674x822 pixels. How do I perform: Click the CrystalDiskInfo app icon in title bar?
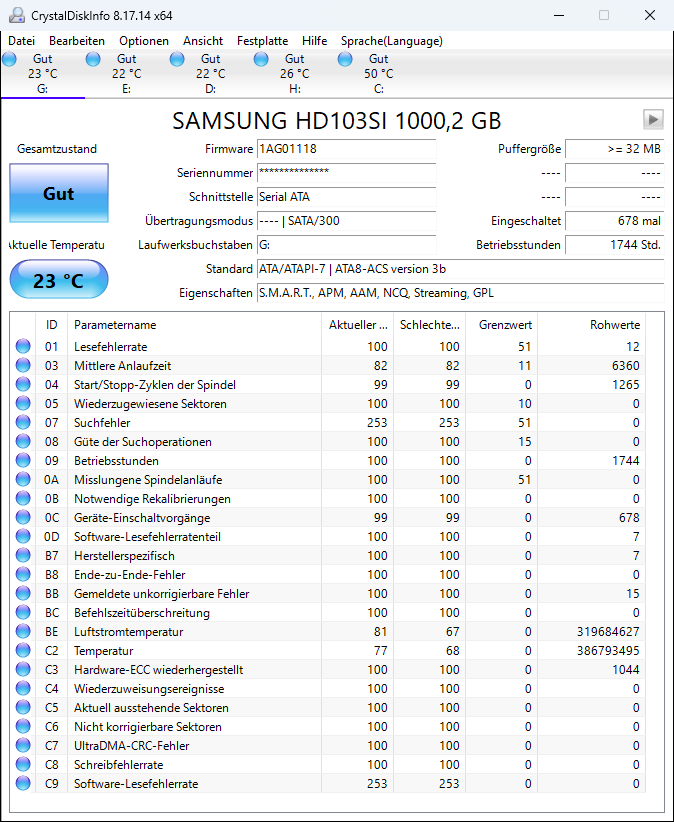(17, 15)
